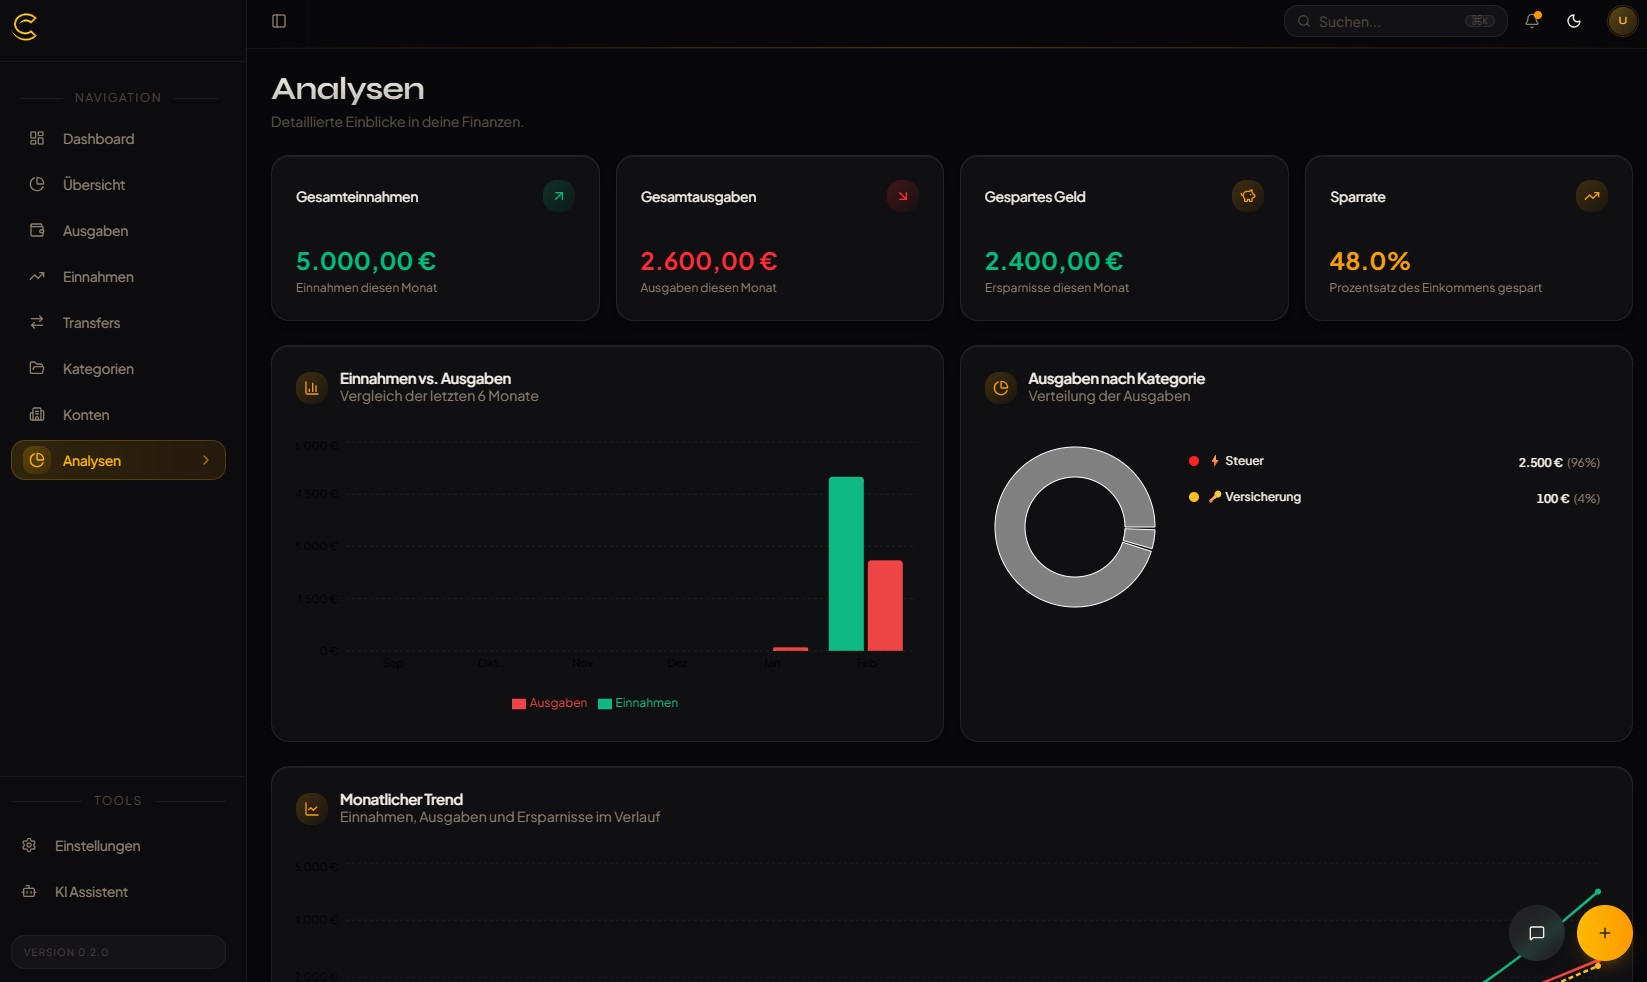Screen dimensions: 1647x982
Task: Open Einnahmen from the sidebar
Action: click(x=98, y=277)
